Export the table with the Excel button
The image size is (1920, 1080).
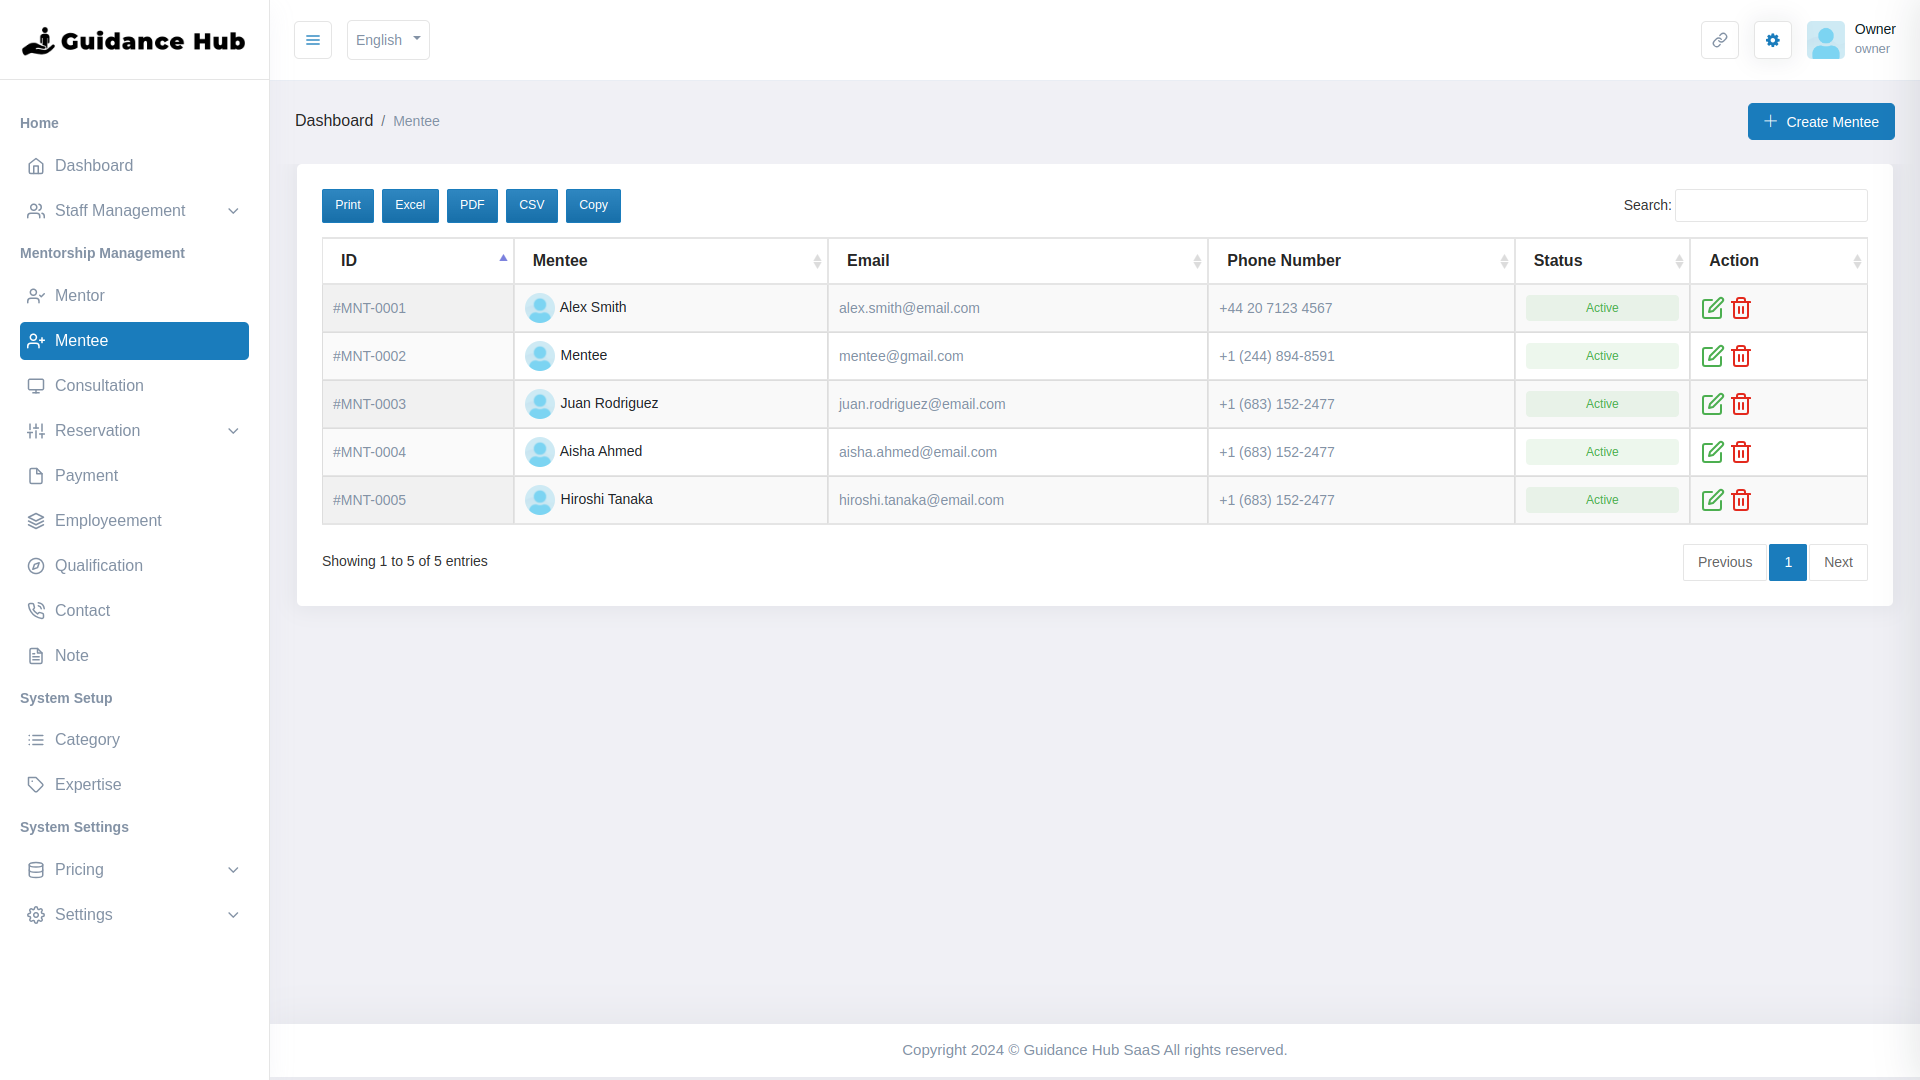coord(410,205)
